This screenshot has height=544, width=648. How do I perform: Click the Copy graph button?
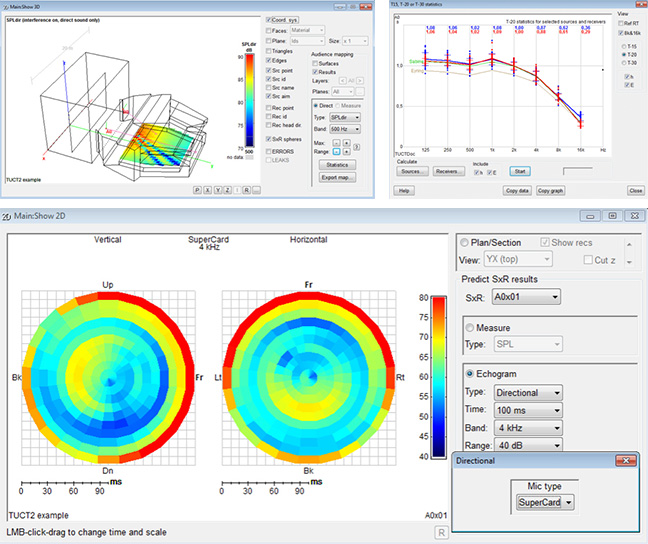coord(550,189)
